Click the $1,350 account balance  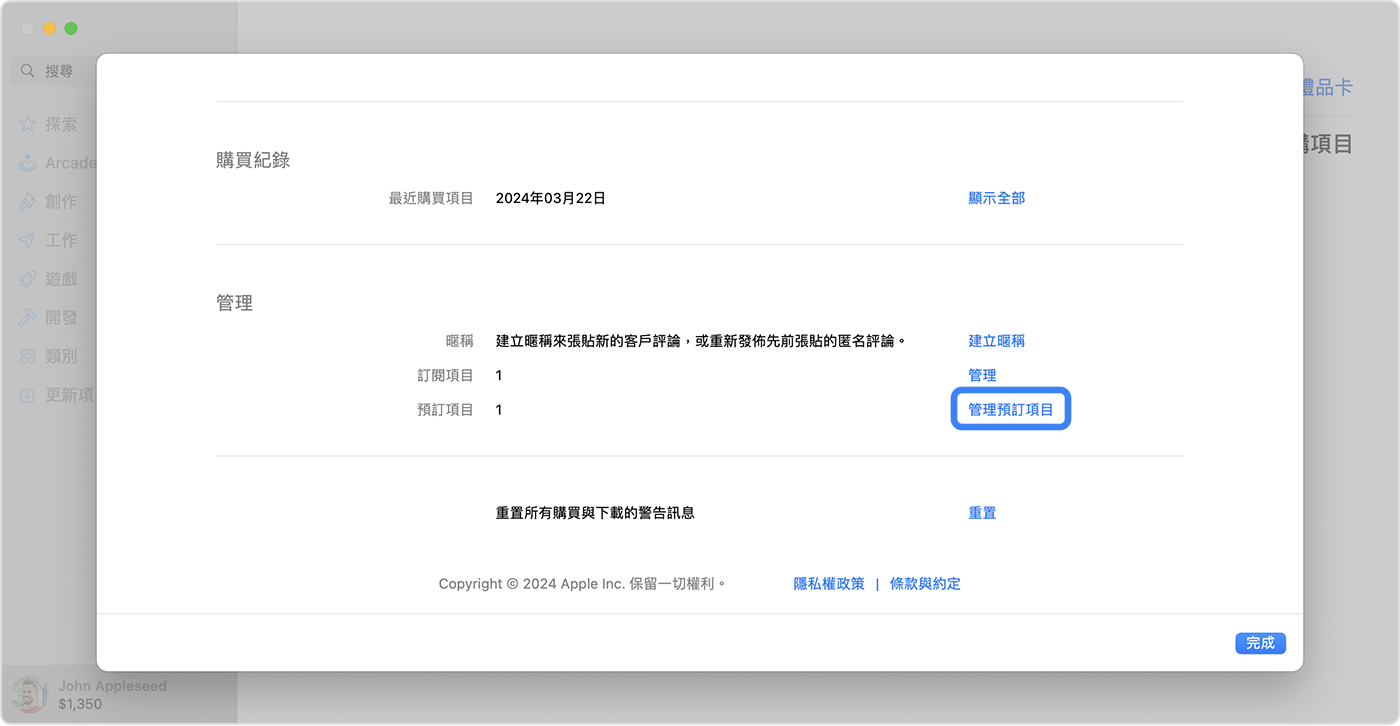[80, 704]
